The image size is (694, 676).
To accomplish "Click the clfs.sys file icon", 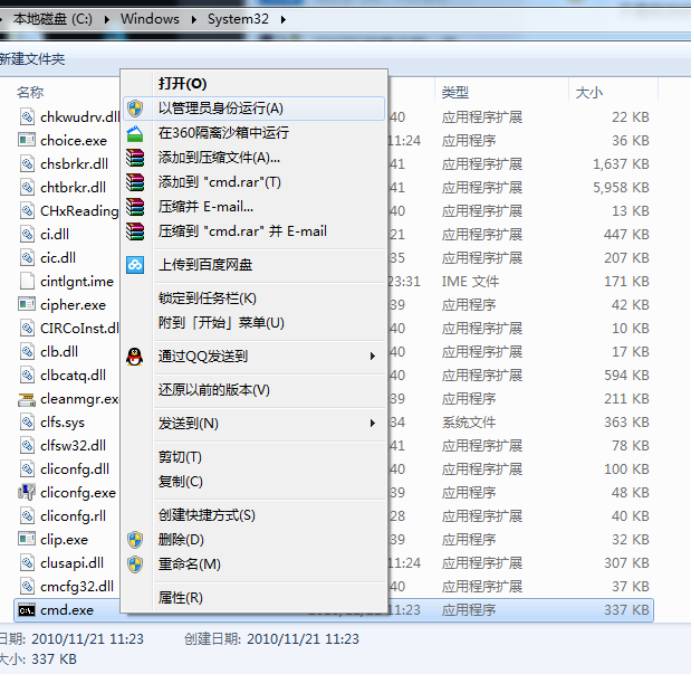I will click(x=27, y=422).
